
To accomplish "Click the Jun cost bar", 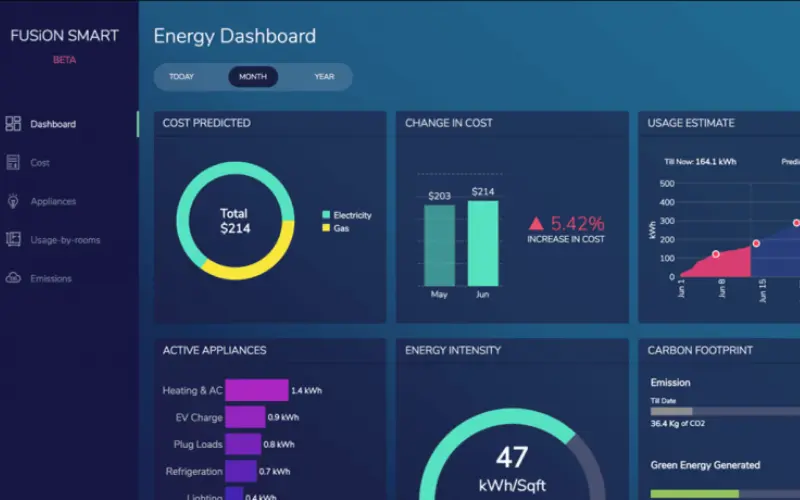I will click(483, 243).
